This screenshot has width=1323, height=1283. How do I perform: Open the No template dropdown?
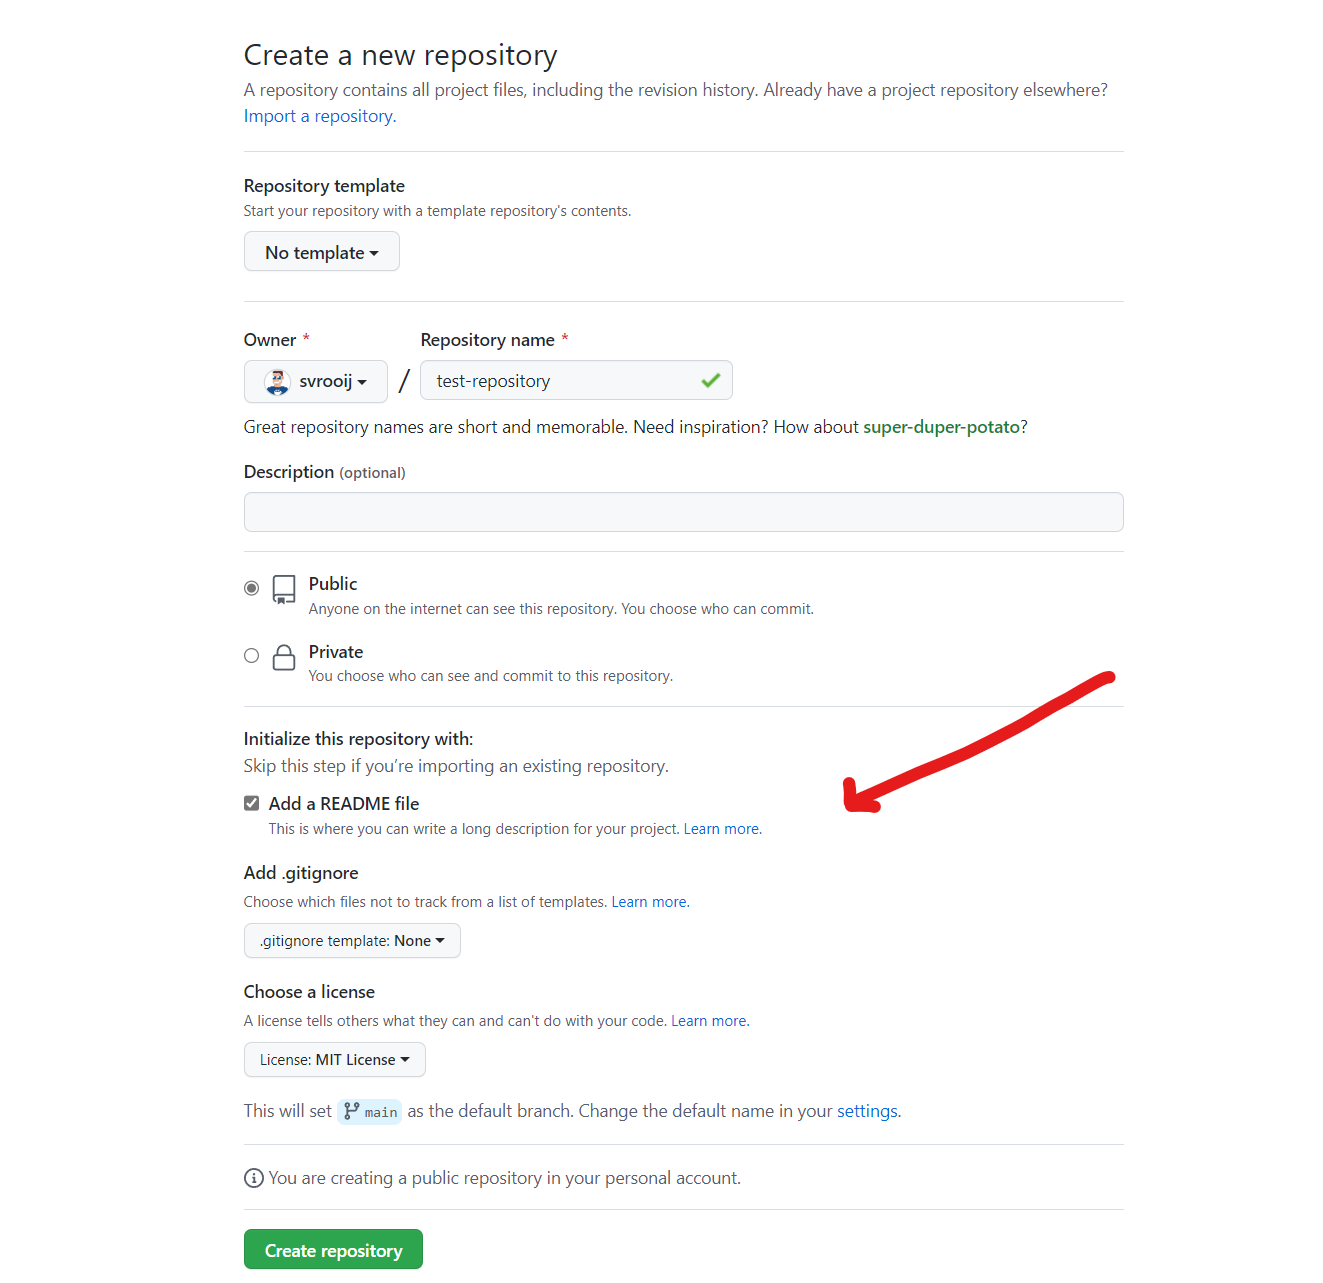pos(321,251)
